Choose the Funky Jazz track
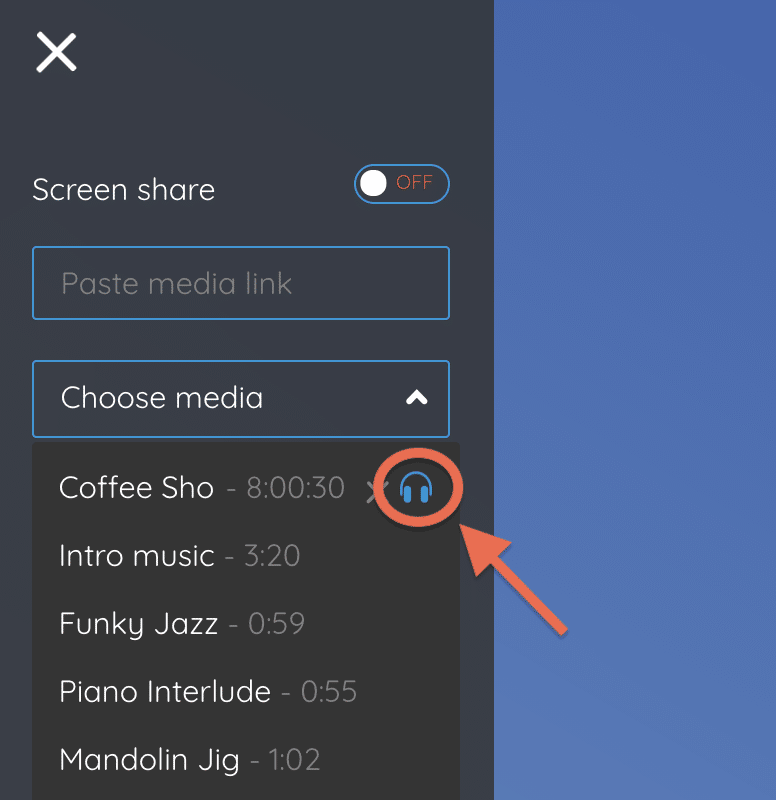Image resolution: width=776 pixels, height=800 pixels. click(x=138, y=623)
